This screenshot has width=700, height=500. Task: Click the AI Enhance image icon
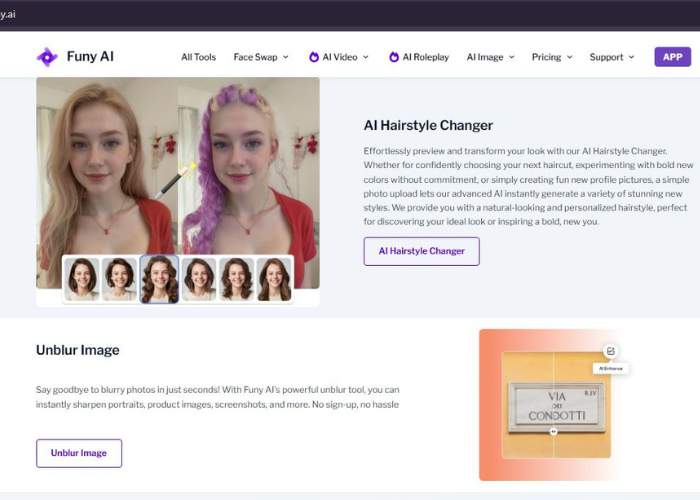(x=610, y=351)
